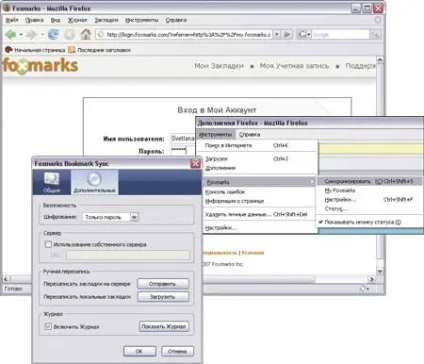Open the Back button history dropdown arrow
Screen dimensions: 424x364
tap(21, 34)
